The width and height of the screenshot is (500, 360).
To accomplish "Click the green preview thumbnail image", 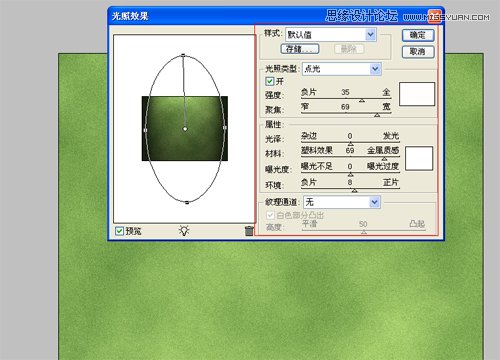I will coord(185,128).
